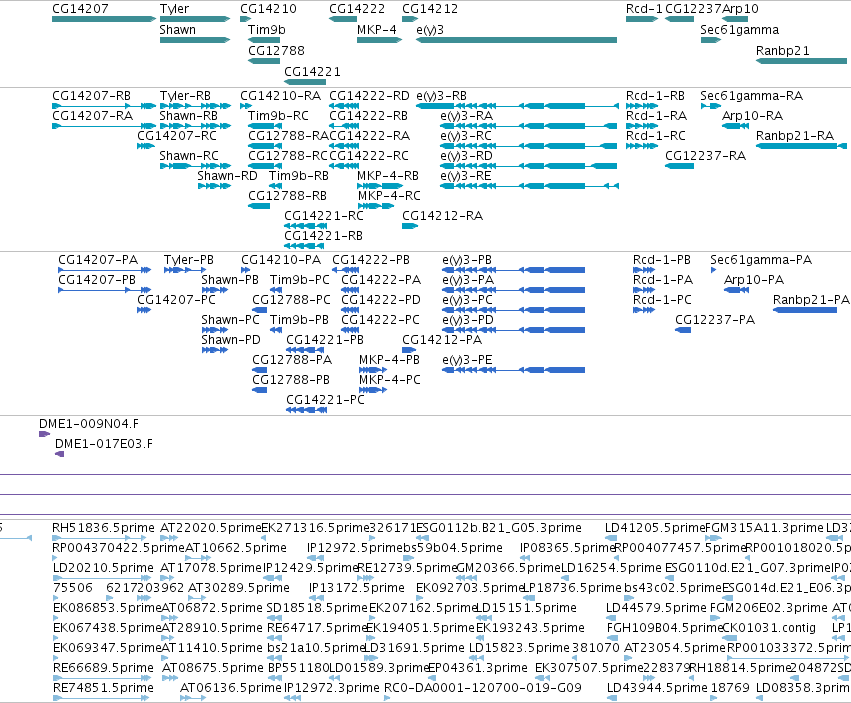Select the Ranbp21 gene label
Viewport: 851px width, 703px height.
coord(783,50)
